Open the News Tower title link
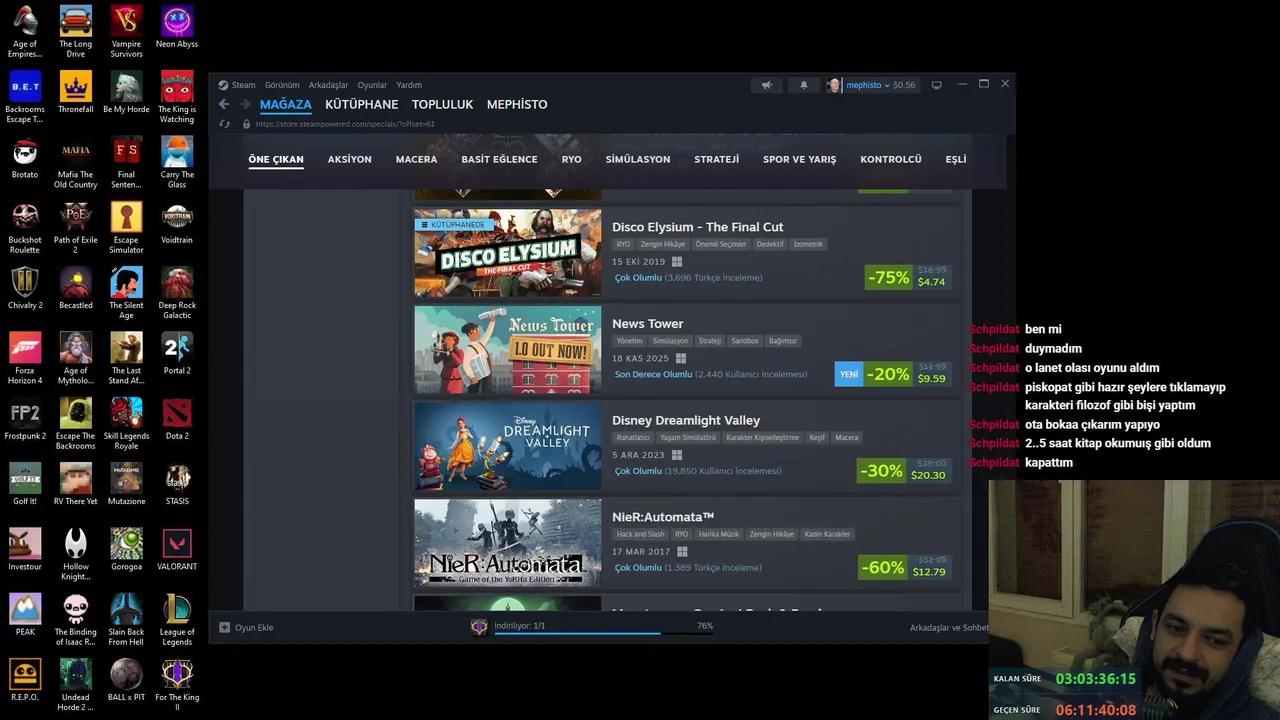1280x720 pixels. (647, 324)
